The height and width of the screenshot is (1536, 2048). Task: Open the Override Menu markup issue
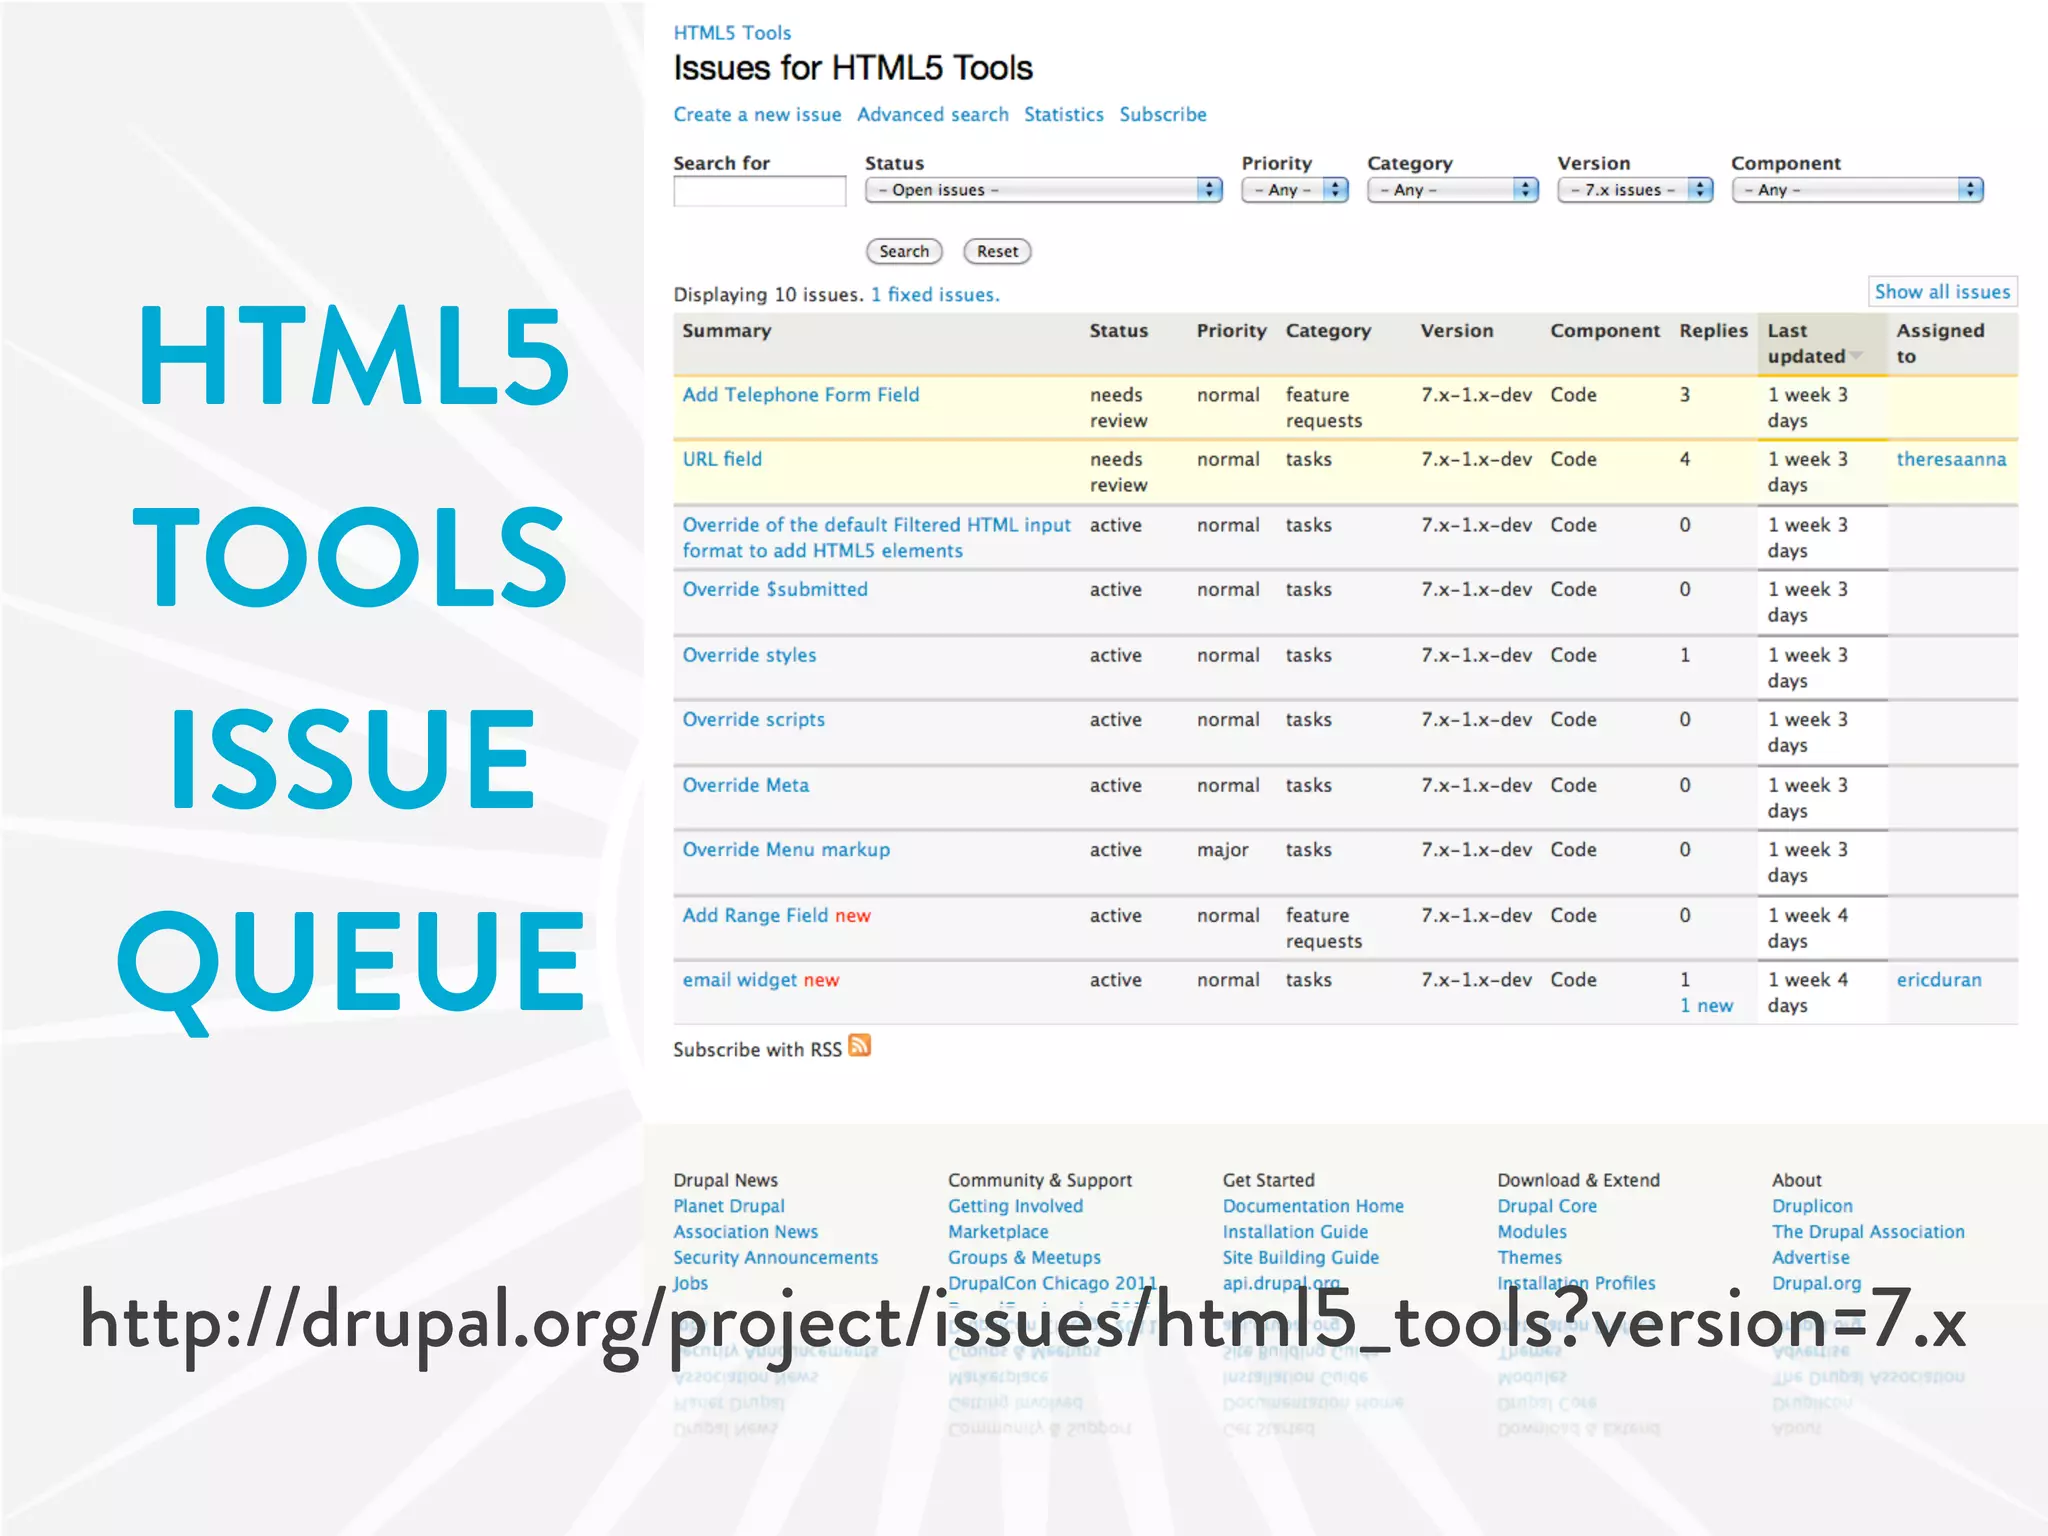pyautogui.click(x=786, y=850)
